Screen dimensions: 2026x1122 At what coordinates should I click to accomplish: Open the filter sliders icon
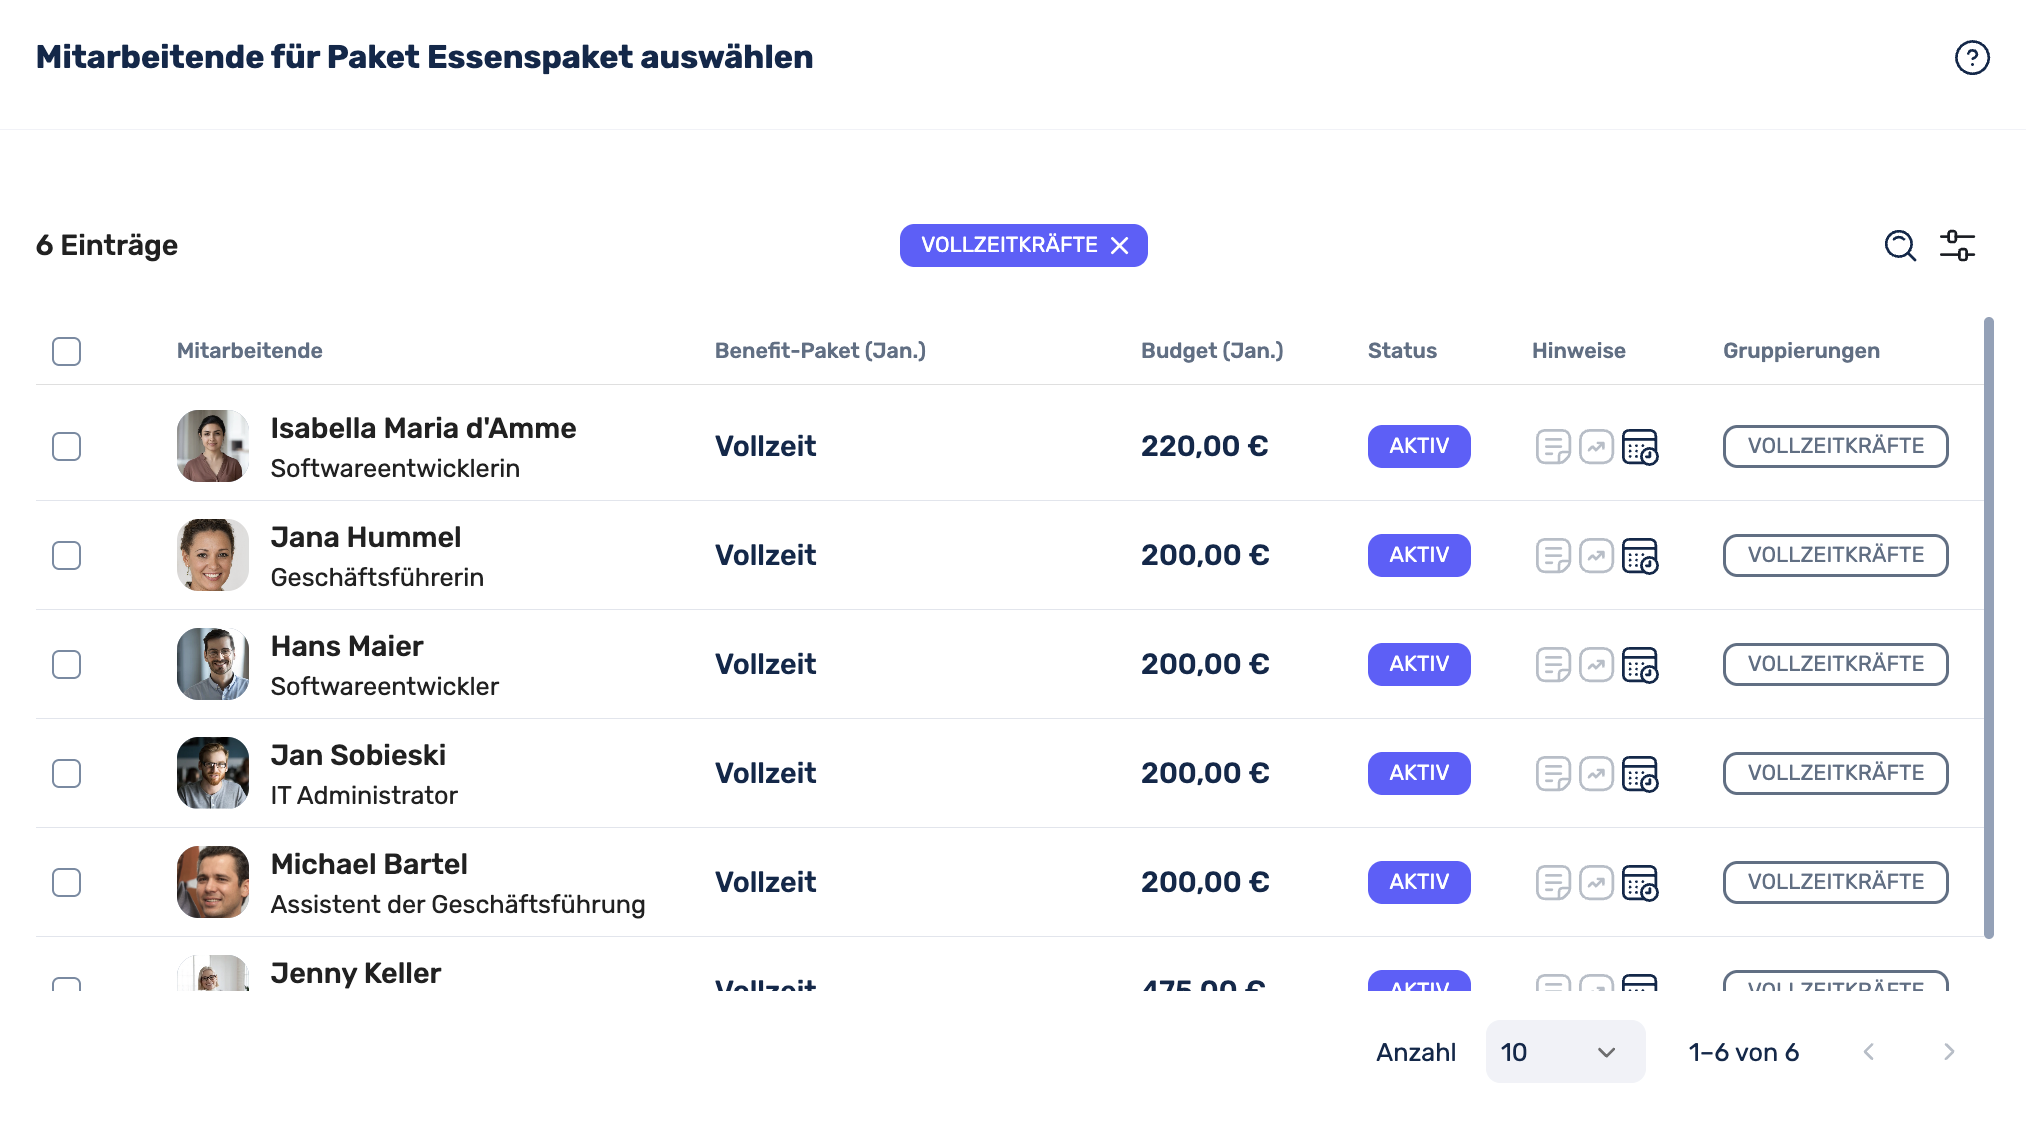coord(1957,245)
